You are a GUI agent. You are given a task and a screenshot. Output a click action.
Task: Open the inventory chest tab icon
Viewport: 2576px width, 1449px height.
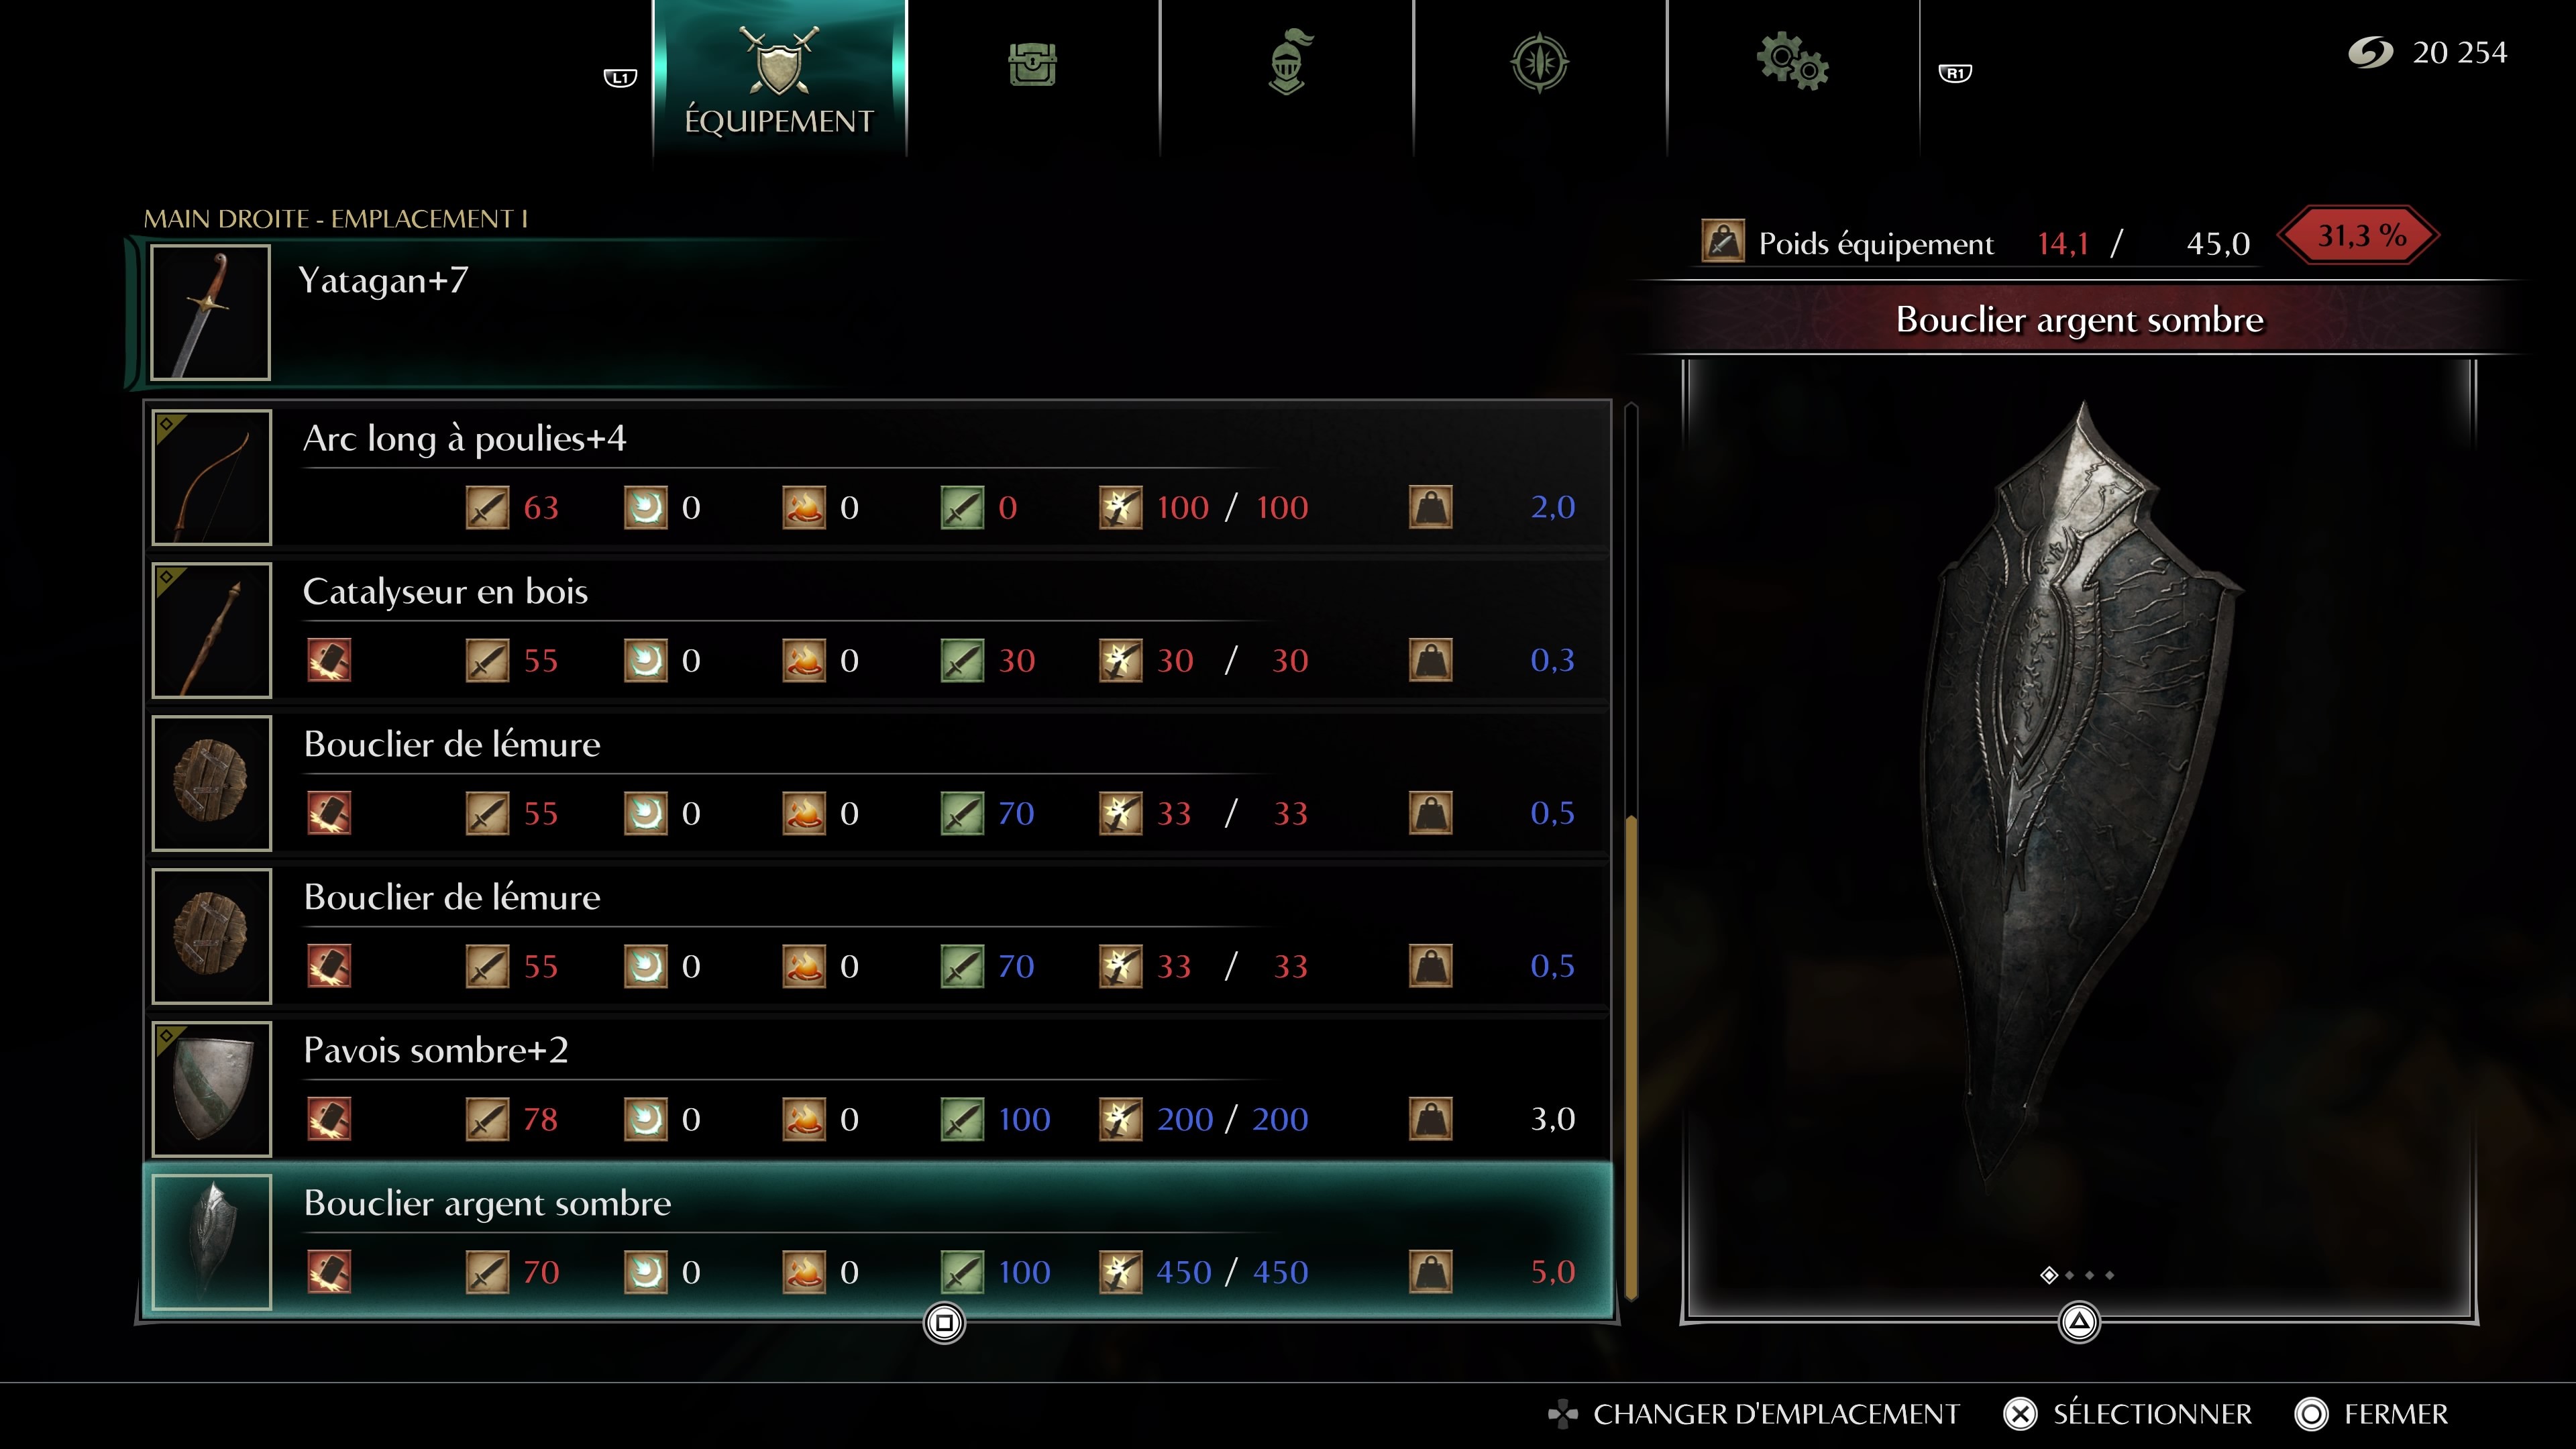click(1032, 65)
